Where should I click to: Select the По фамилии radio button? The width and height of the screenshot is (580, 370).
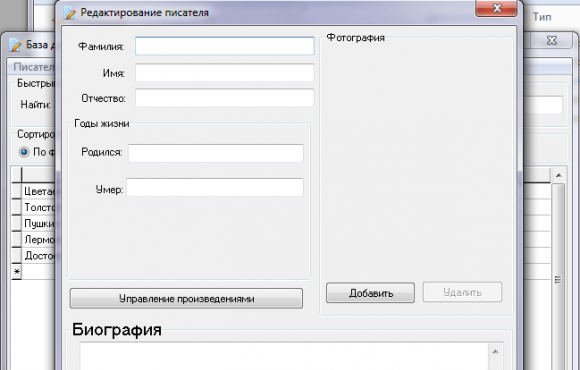(24, 152)
